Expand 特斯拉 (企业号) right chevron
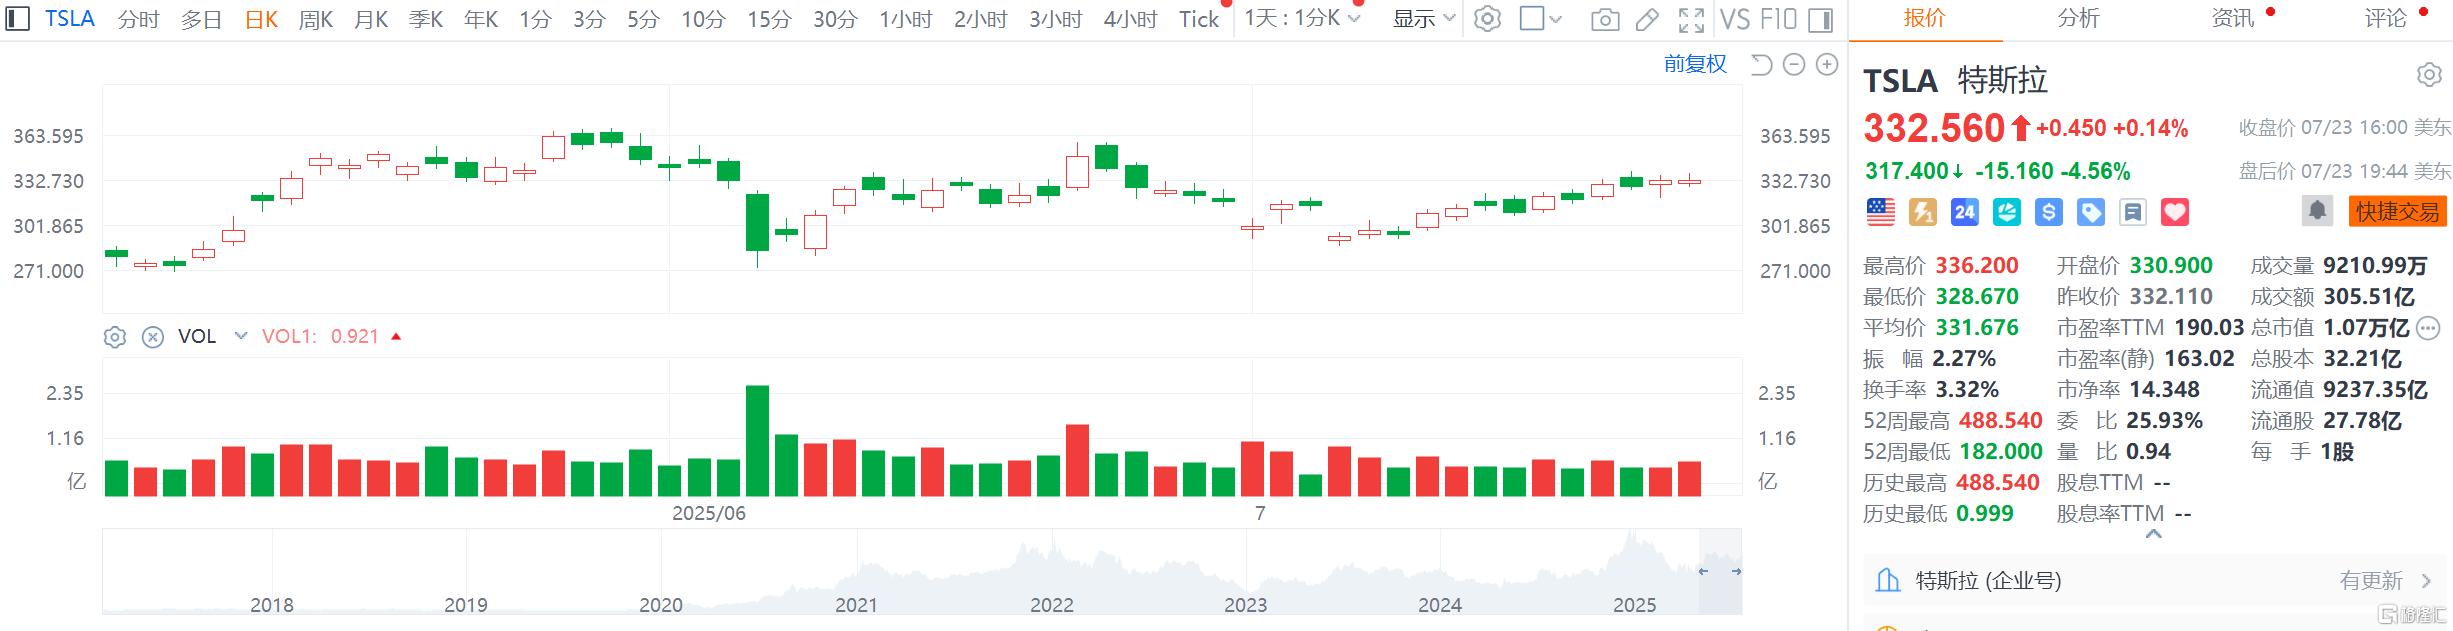Viewport: 2453px width, 631px height. pyautogui.click(x=2426, y=581)
